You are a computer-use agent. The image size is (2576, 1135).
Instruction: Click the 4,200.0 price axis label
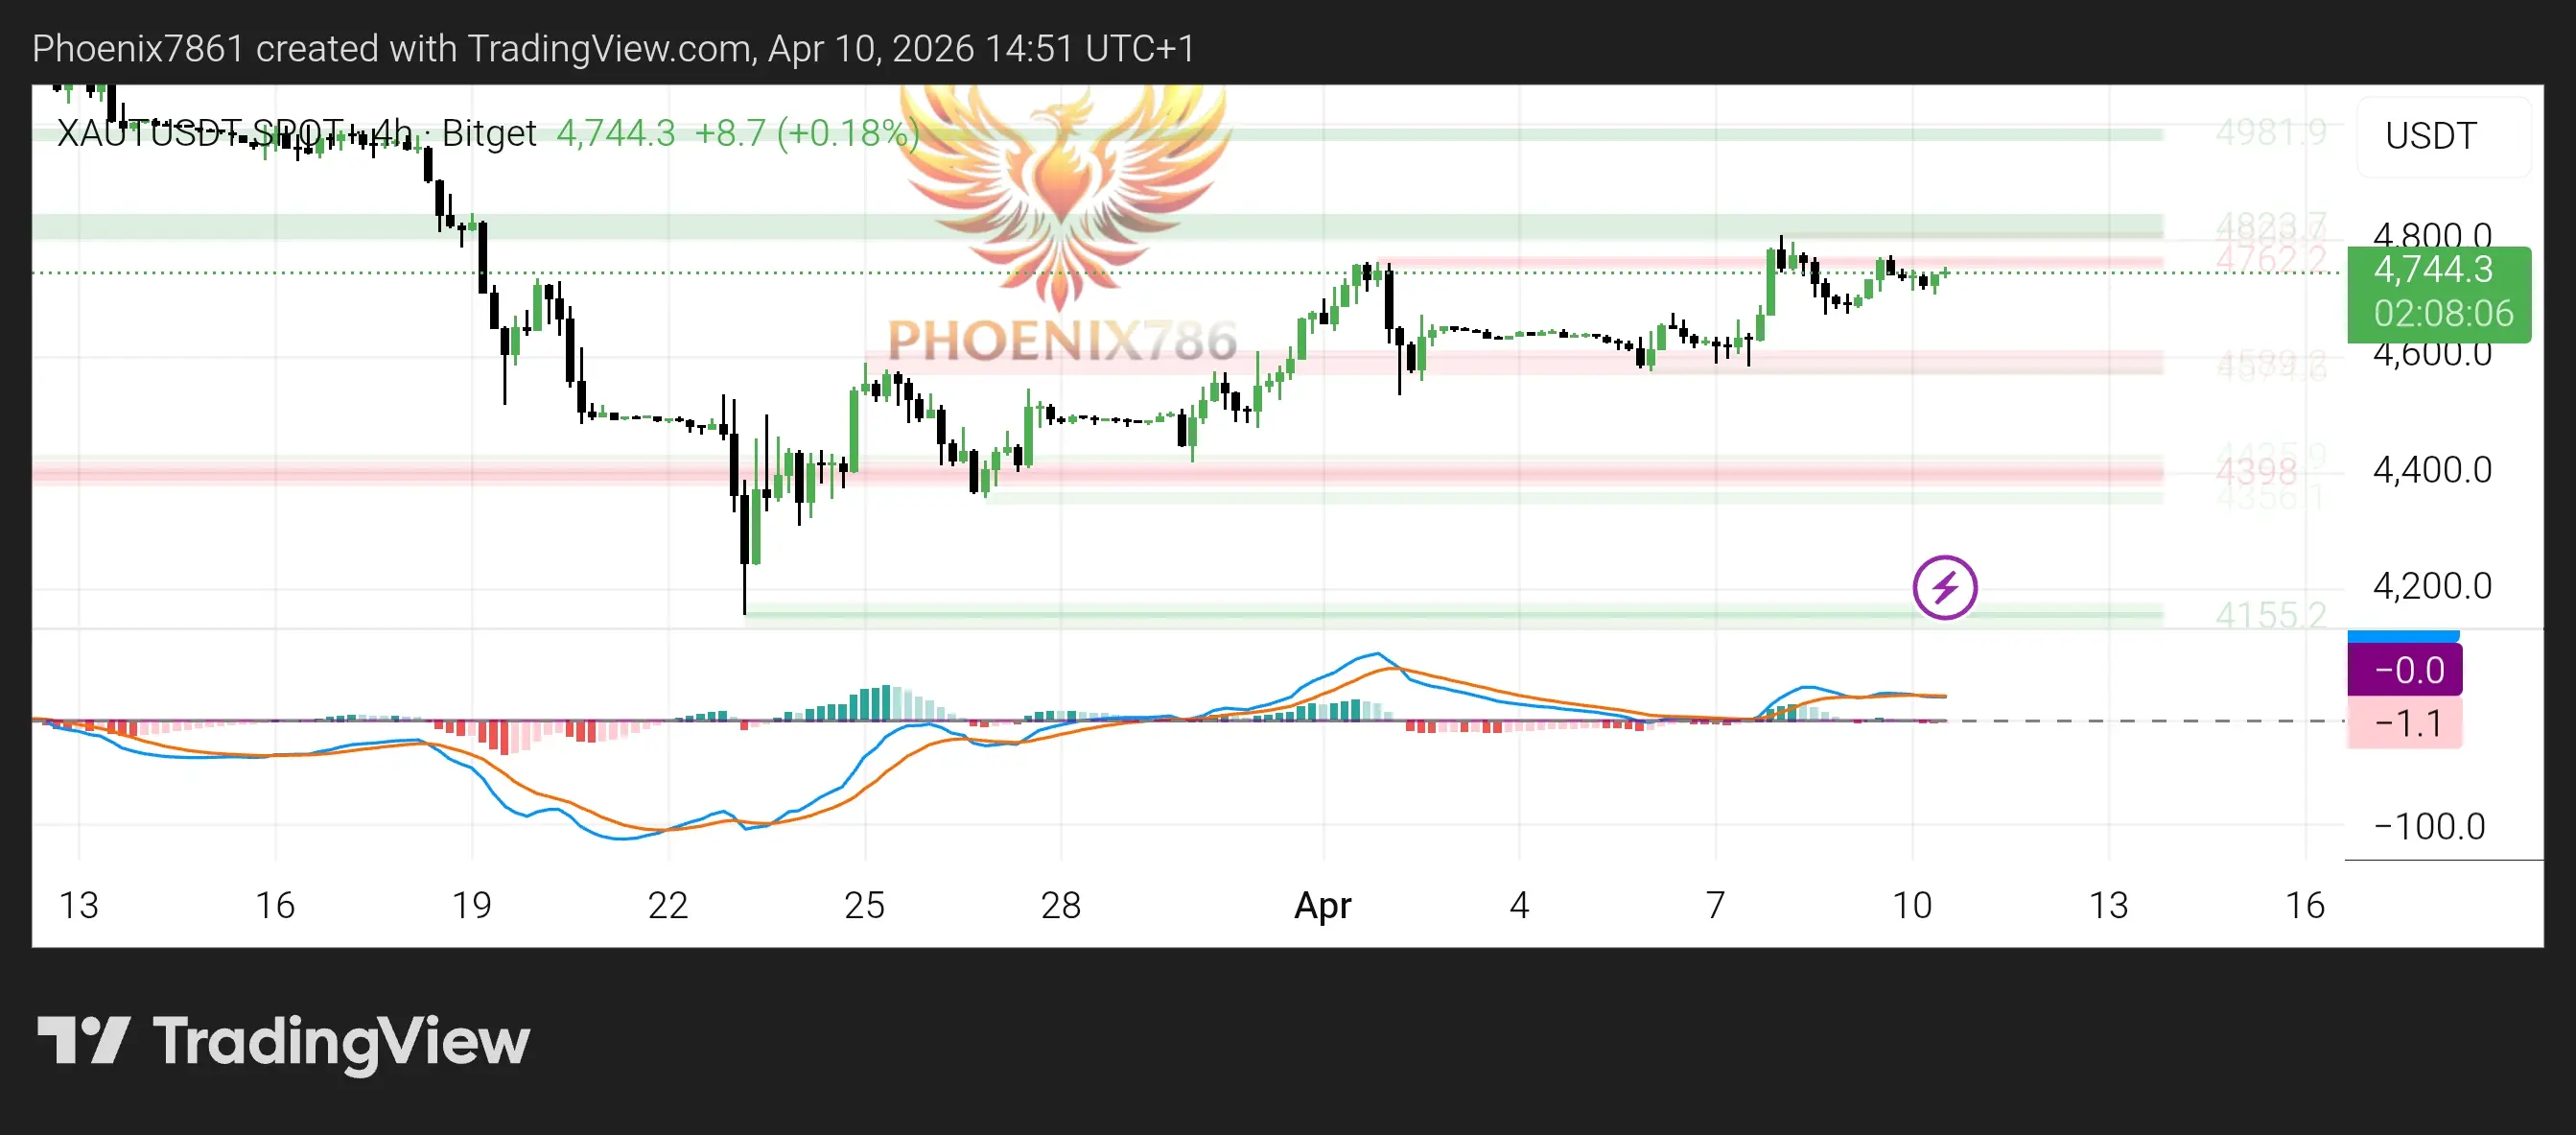pos(2431,586)
